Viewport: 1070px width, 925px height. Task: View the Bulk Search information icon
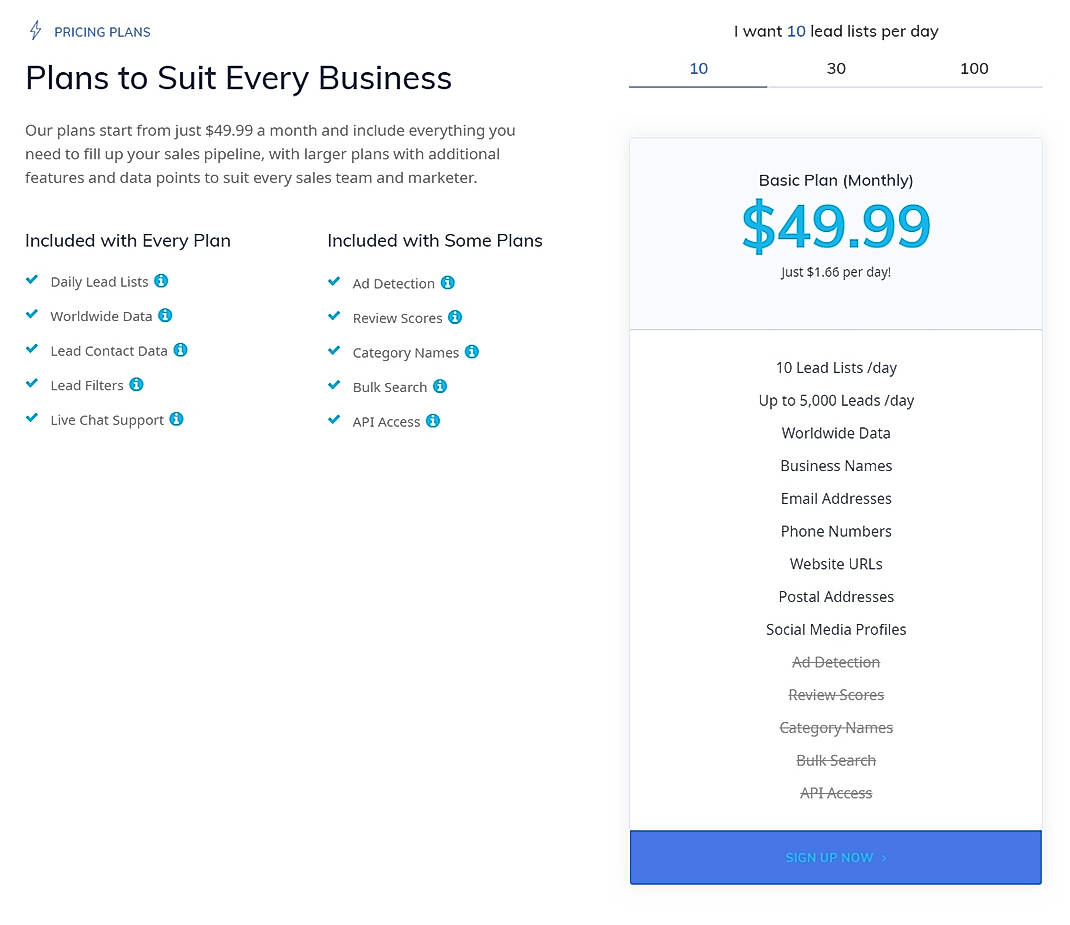[x=440, y=386]
